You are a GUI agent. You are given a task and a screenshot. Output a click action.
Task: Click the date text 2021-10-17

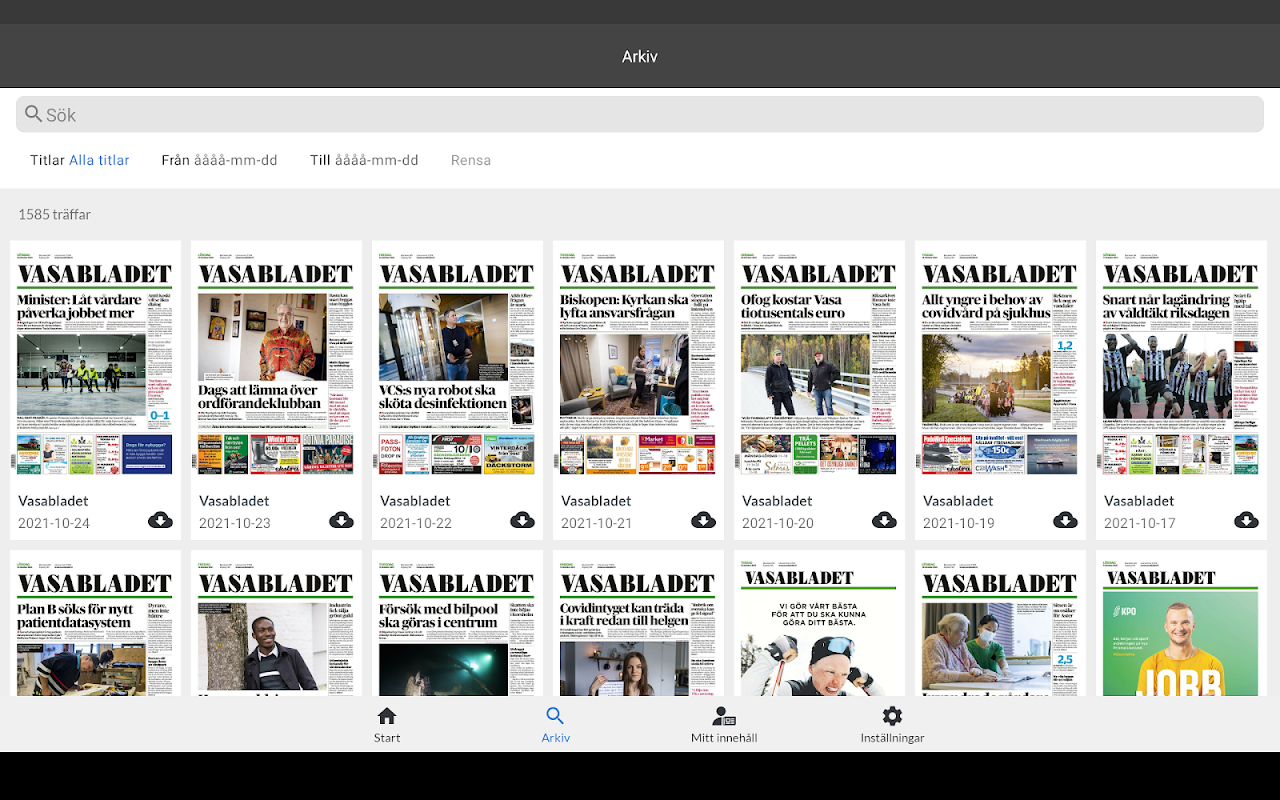pyautogui.click(x=1140, y=523)
